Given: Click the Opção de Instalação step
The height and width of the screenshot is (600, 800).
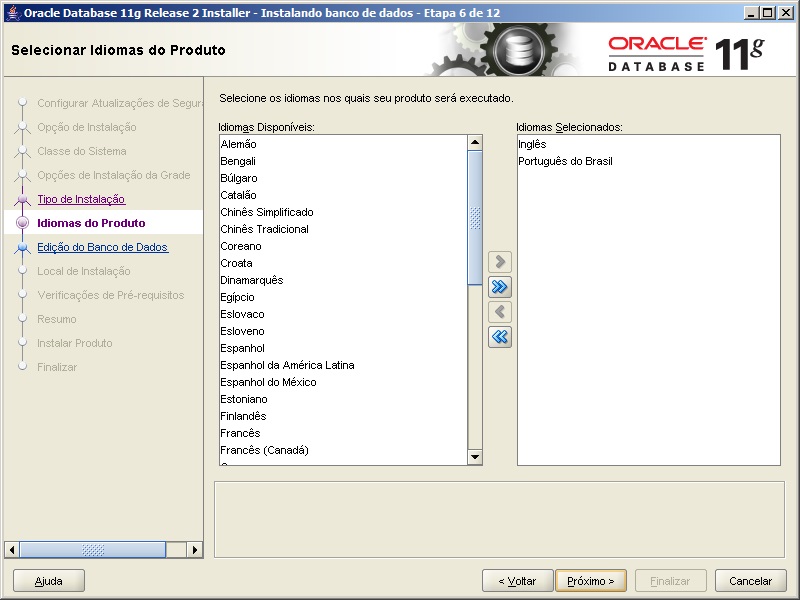Looking at the screenshot, I should tap(87, 127).
